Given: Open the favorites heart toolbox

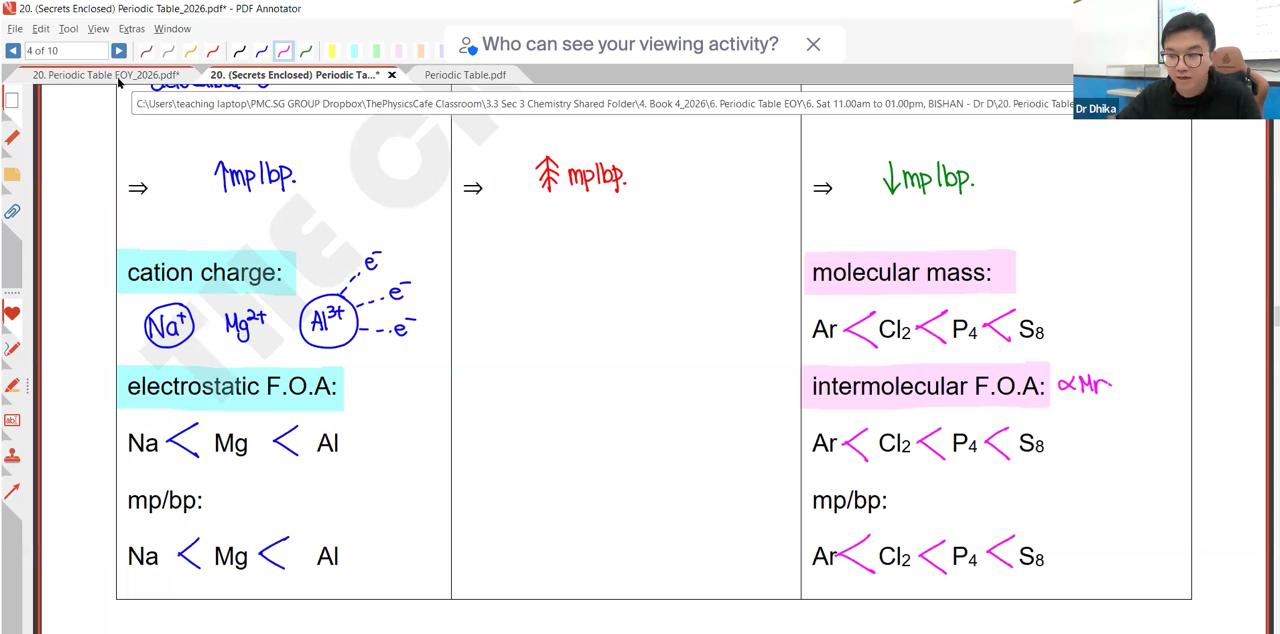Looking at the screenshot, I should coord(12,313).
